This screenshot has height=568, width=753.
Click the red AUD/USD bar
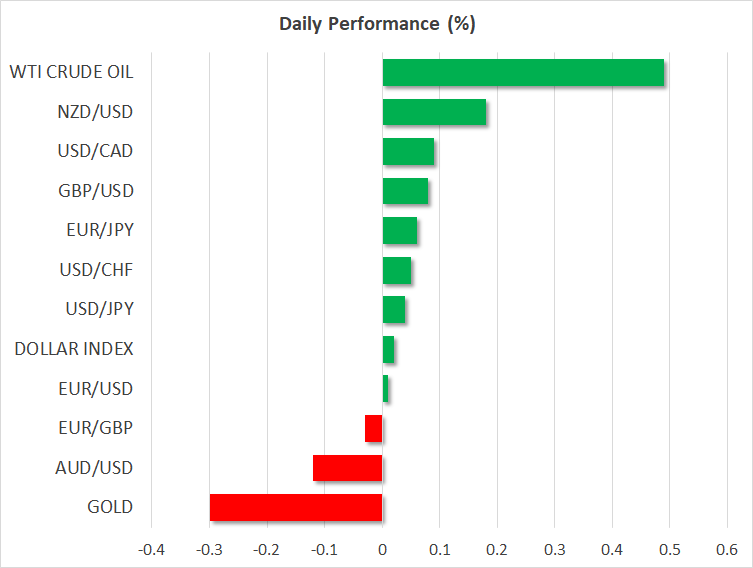coord(348,468)
